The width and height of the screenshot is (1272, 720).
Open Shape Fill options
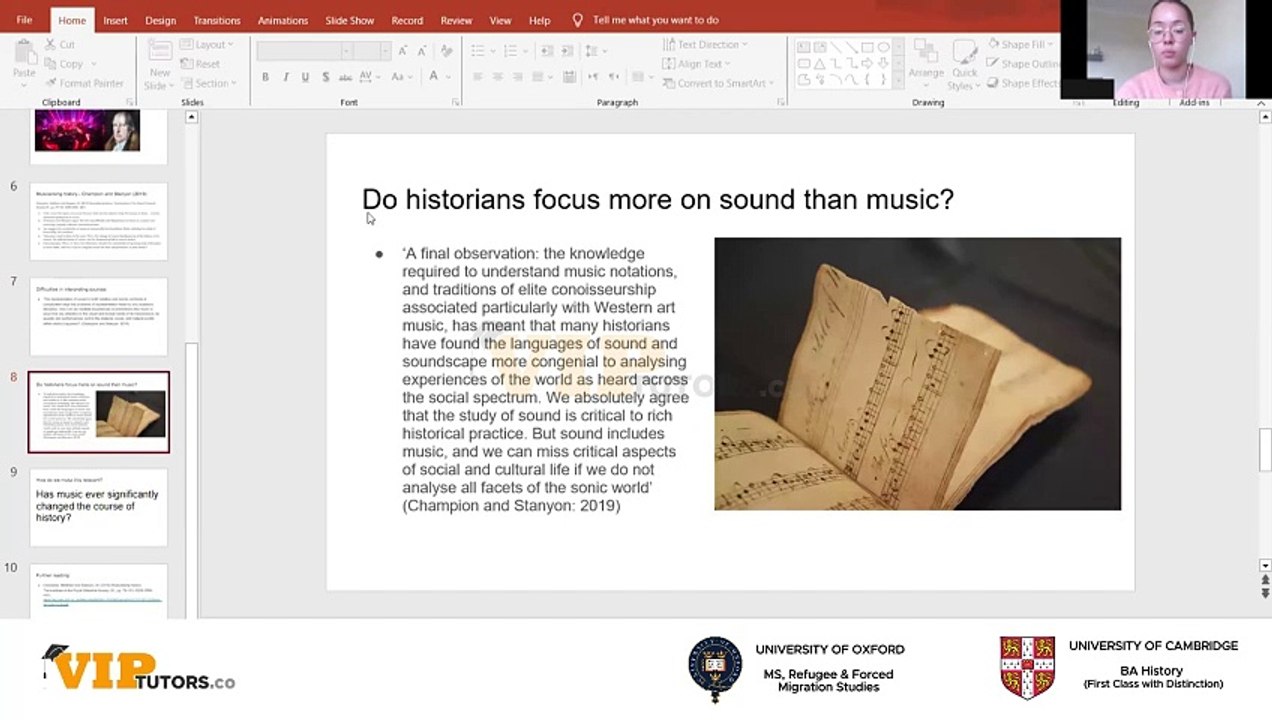[1020, 45]
